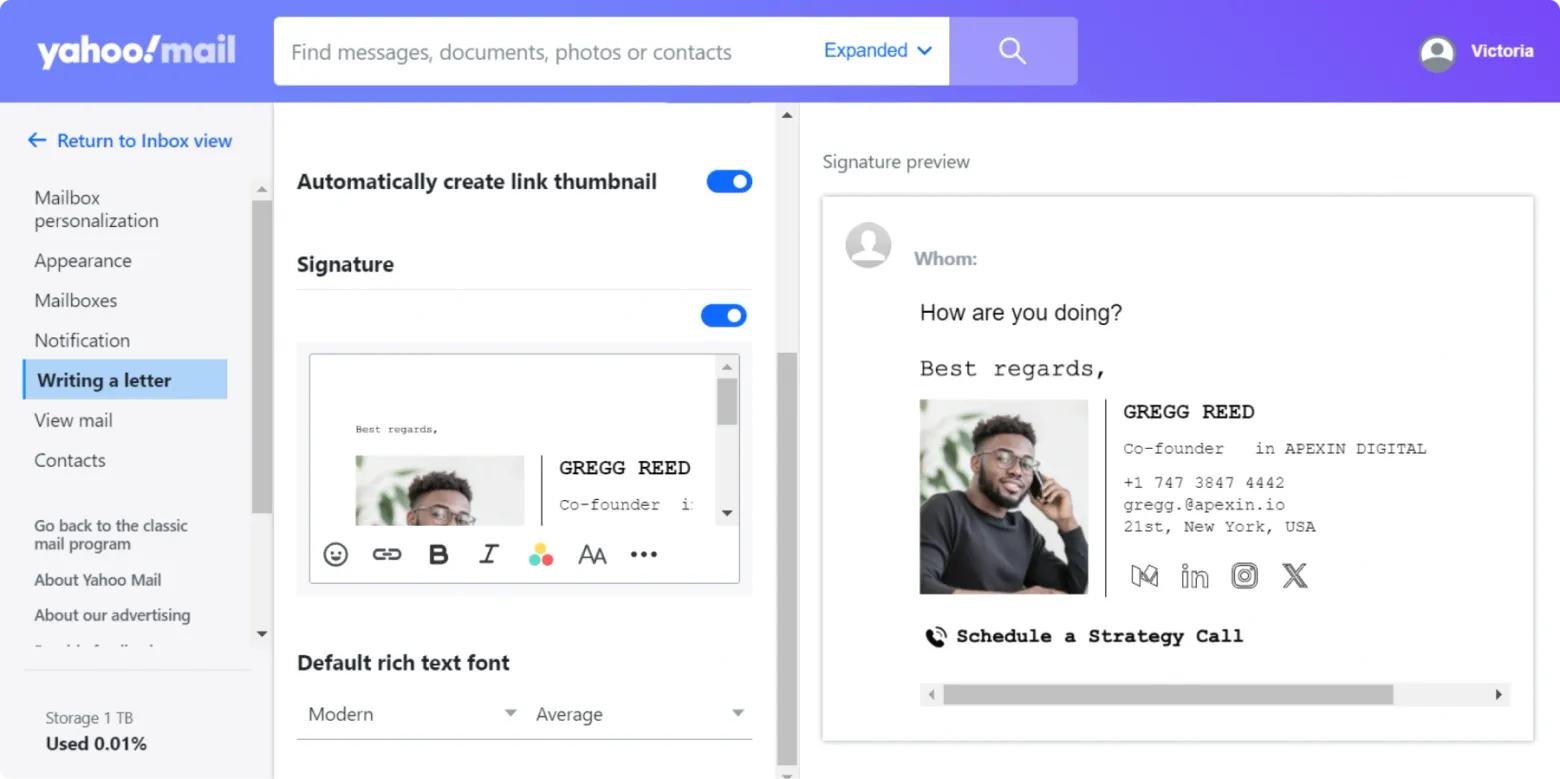Click GREGG REED name in preview
Screen dimensions: 1560x779
tap(1188, 412)
